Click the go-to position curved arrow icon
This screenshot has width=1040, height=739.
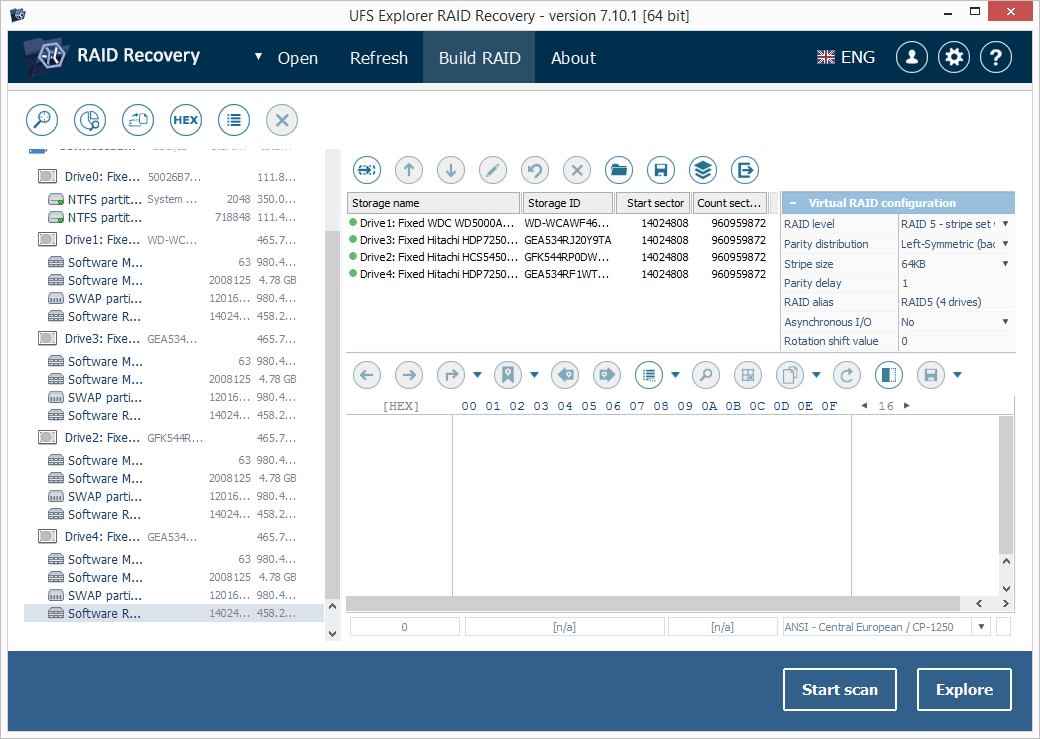point(451,375)
